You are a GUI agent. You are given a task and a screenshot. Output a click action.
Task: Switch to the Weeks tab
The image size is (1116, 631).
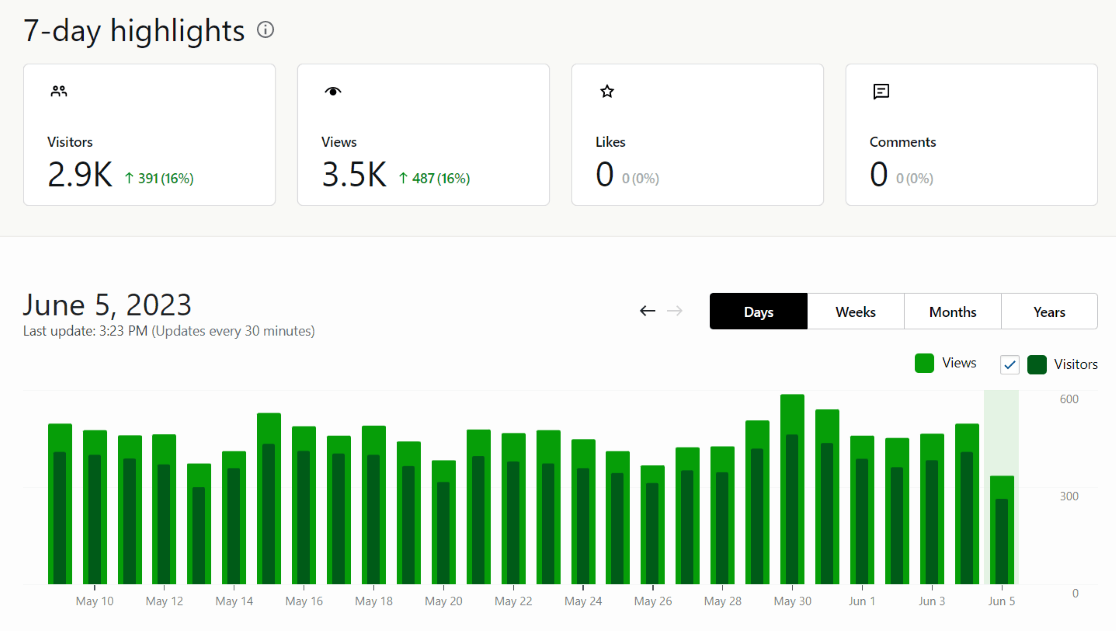855,311
